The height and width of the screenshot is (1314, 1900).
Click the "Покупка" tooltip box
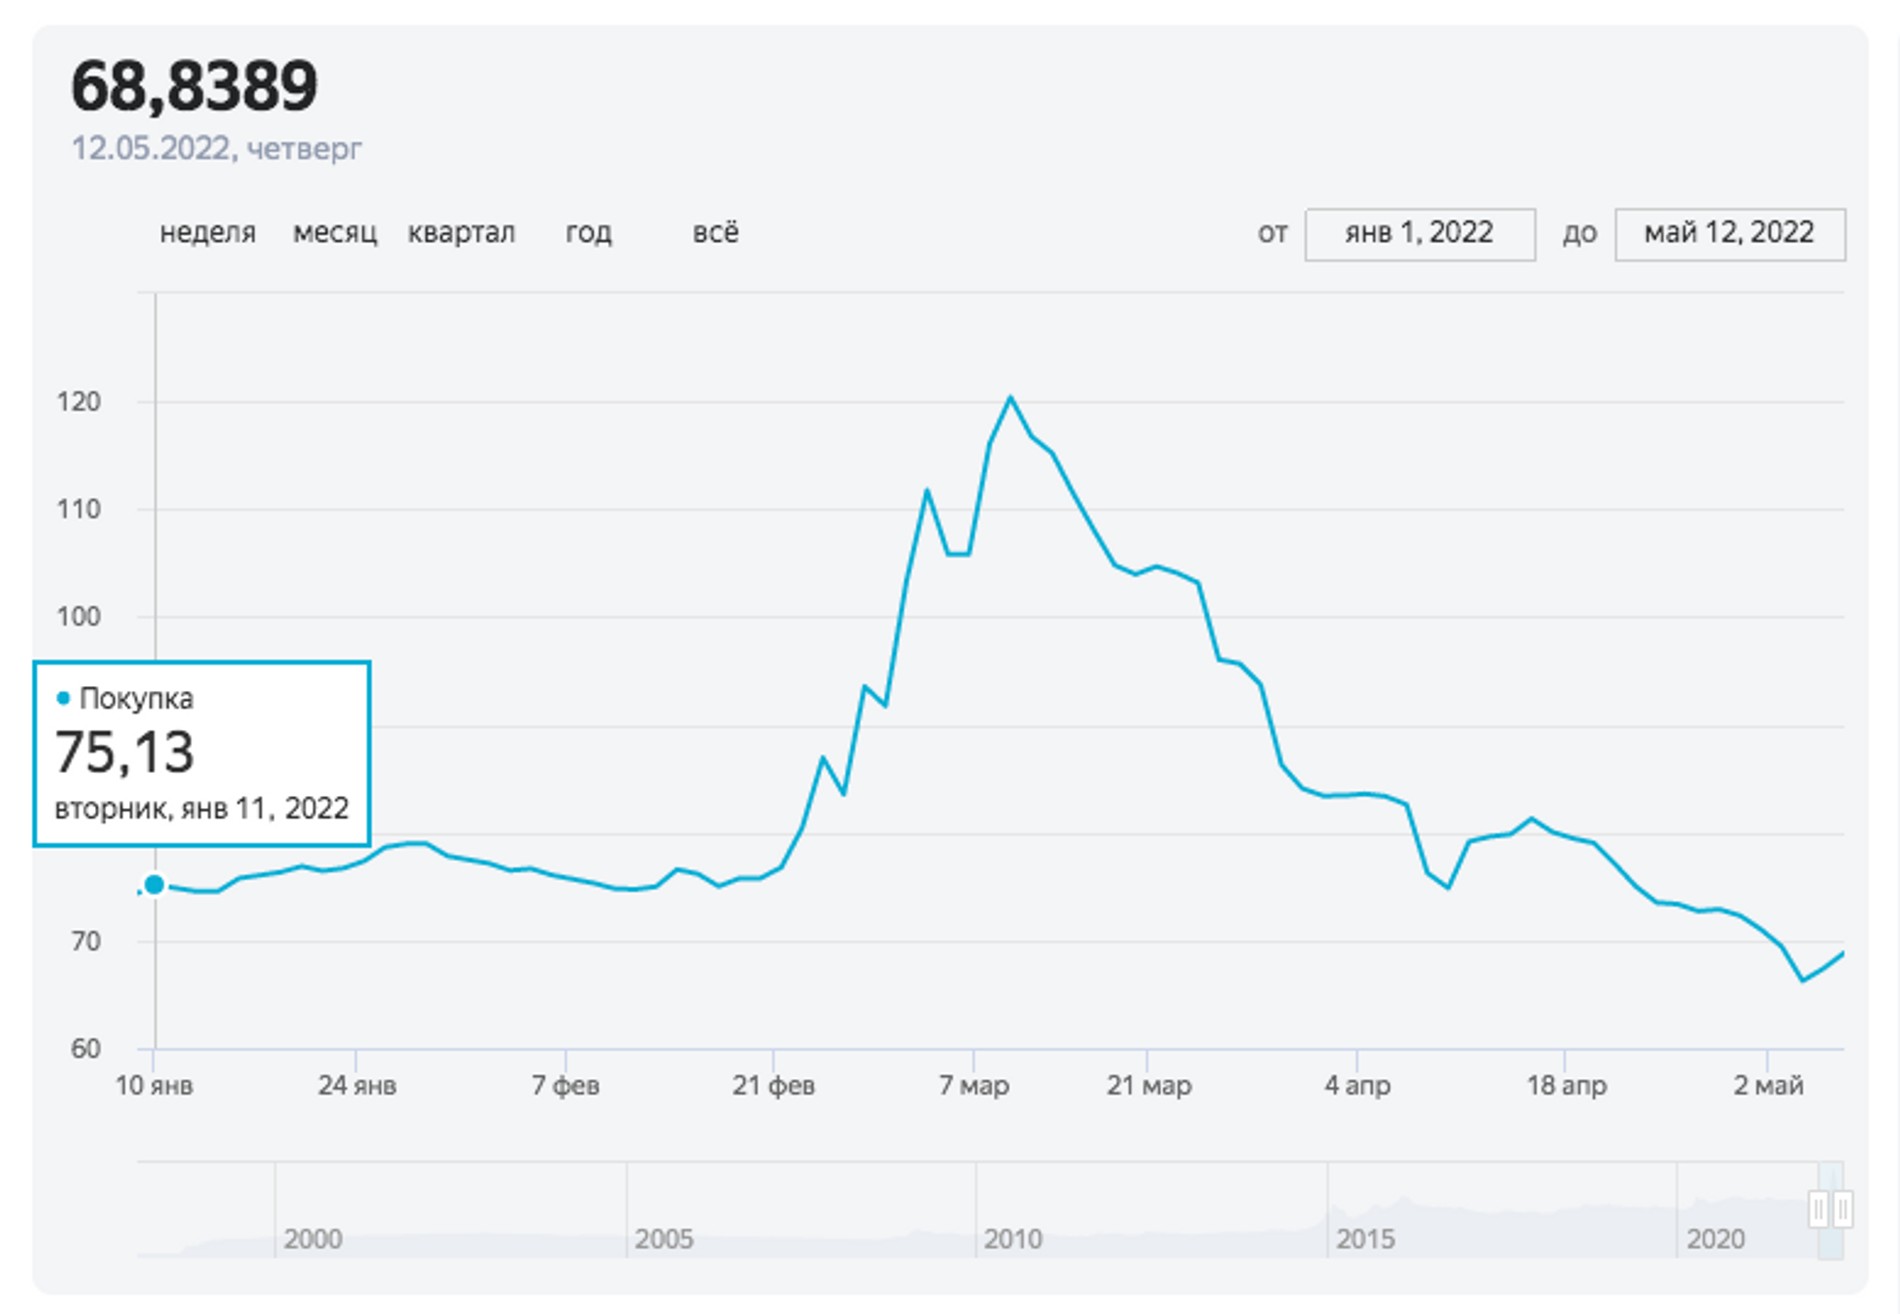click(202, 753)
